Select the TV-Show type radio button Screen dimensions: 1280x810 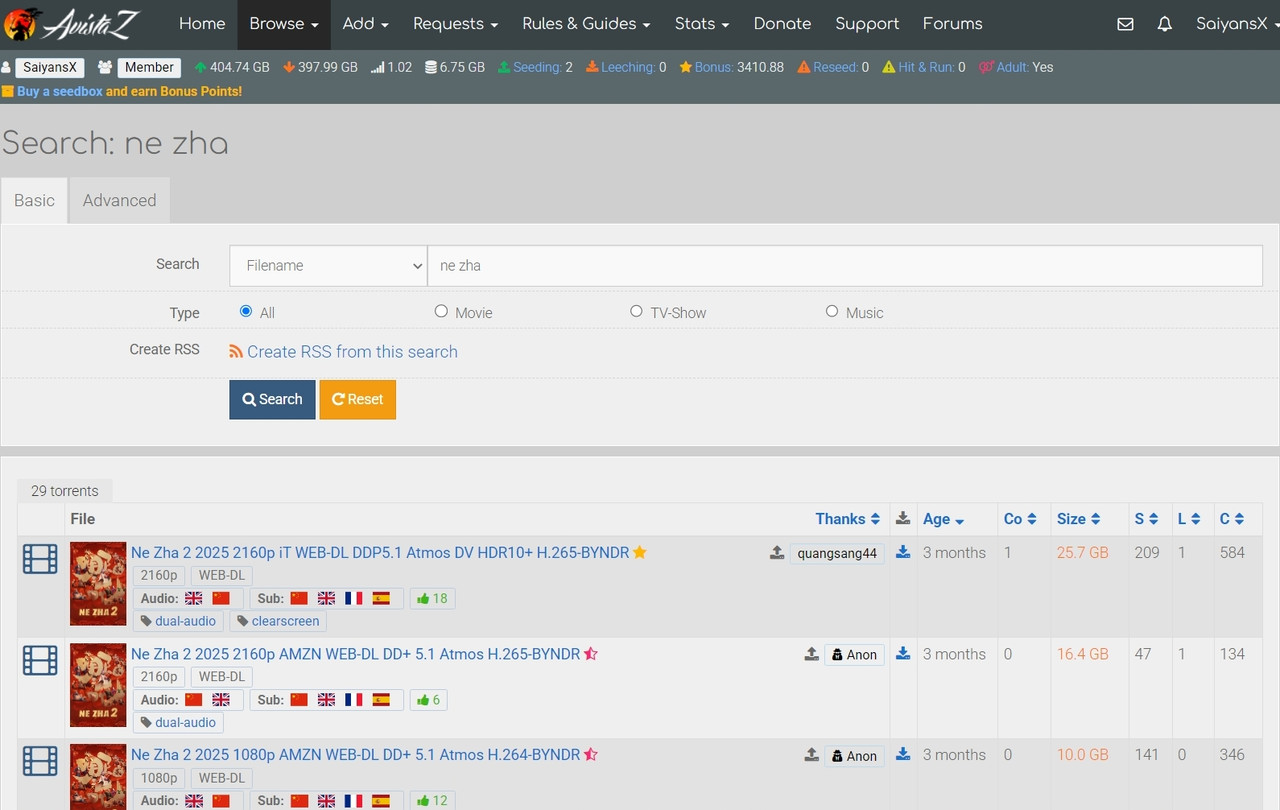[636, 311]
